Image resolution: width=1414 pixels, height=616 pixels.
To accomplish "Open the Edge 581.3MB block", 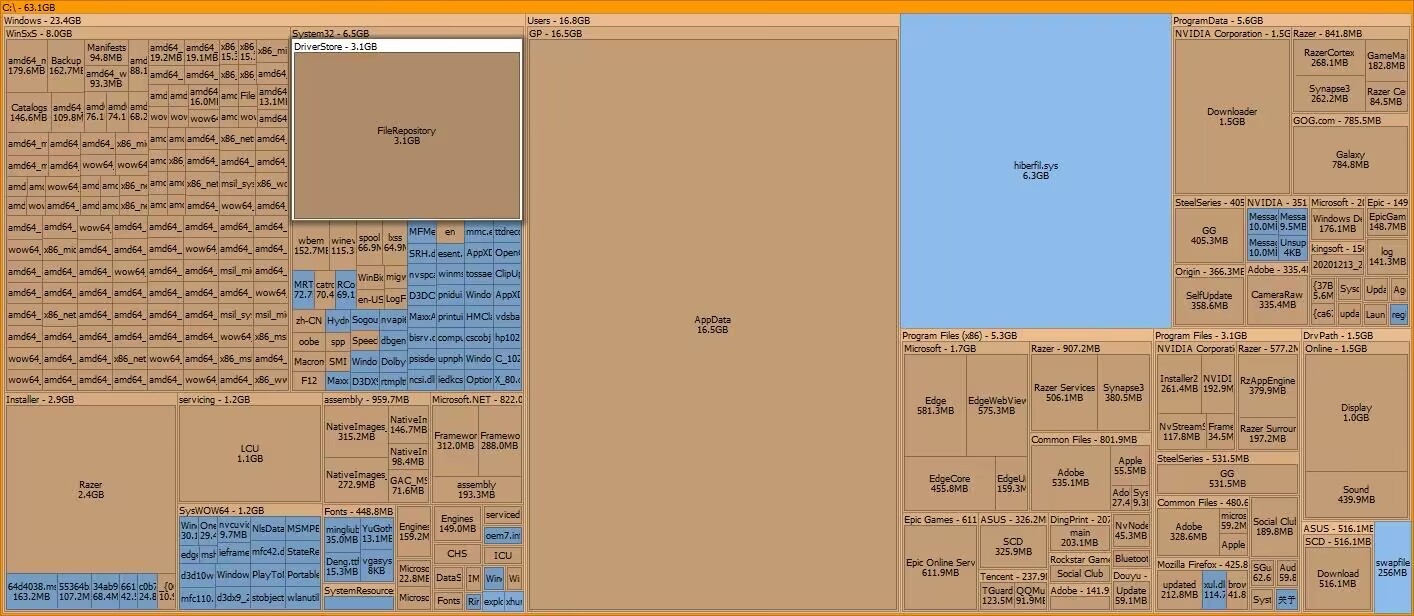I will pos(935,405).
